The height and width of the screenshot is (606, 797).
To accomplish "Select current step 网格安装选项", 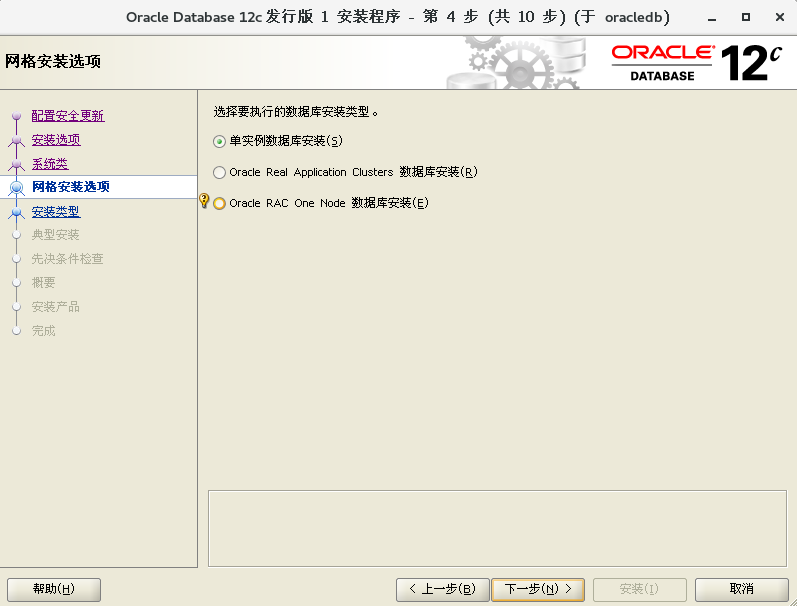I will pos(71,187).
